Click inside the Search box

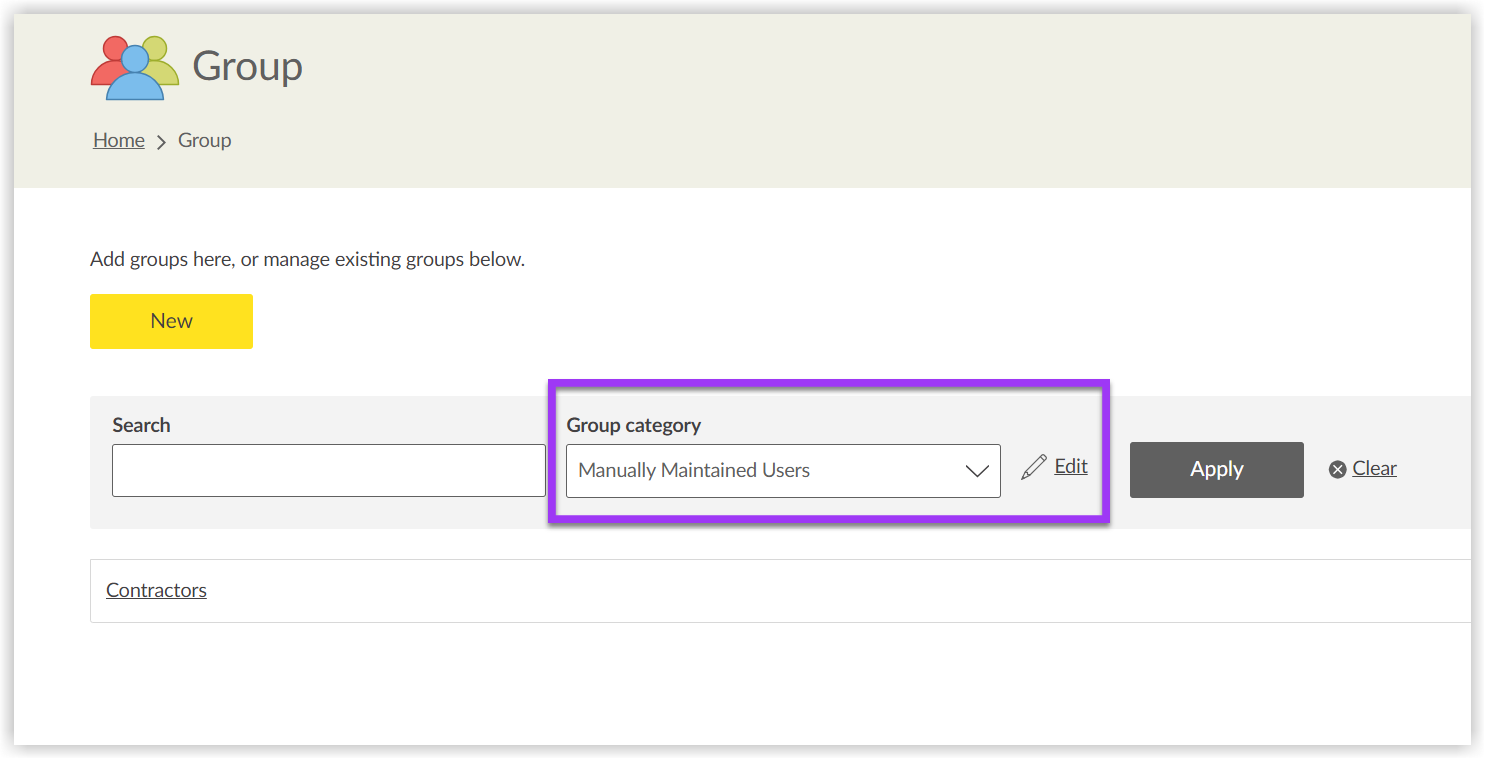[x=327, y=470]
